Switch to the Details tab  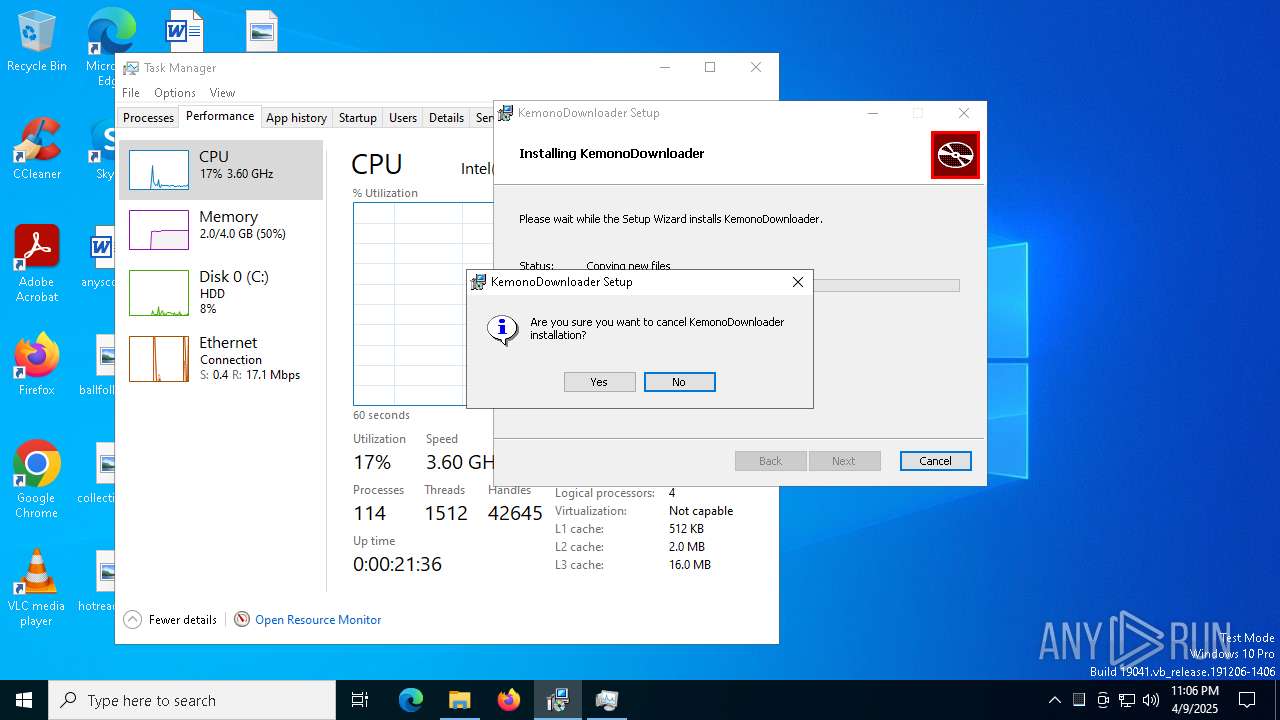tap(446, 118)
